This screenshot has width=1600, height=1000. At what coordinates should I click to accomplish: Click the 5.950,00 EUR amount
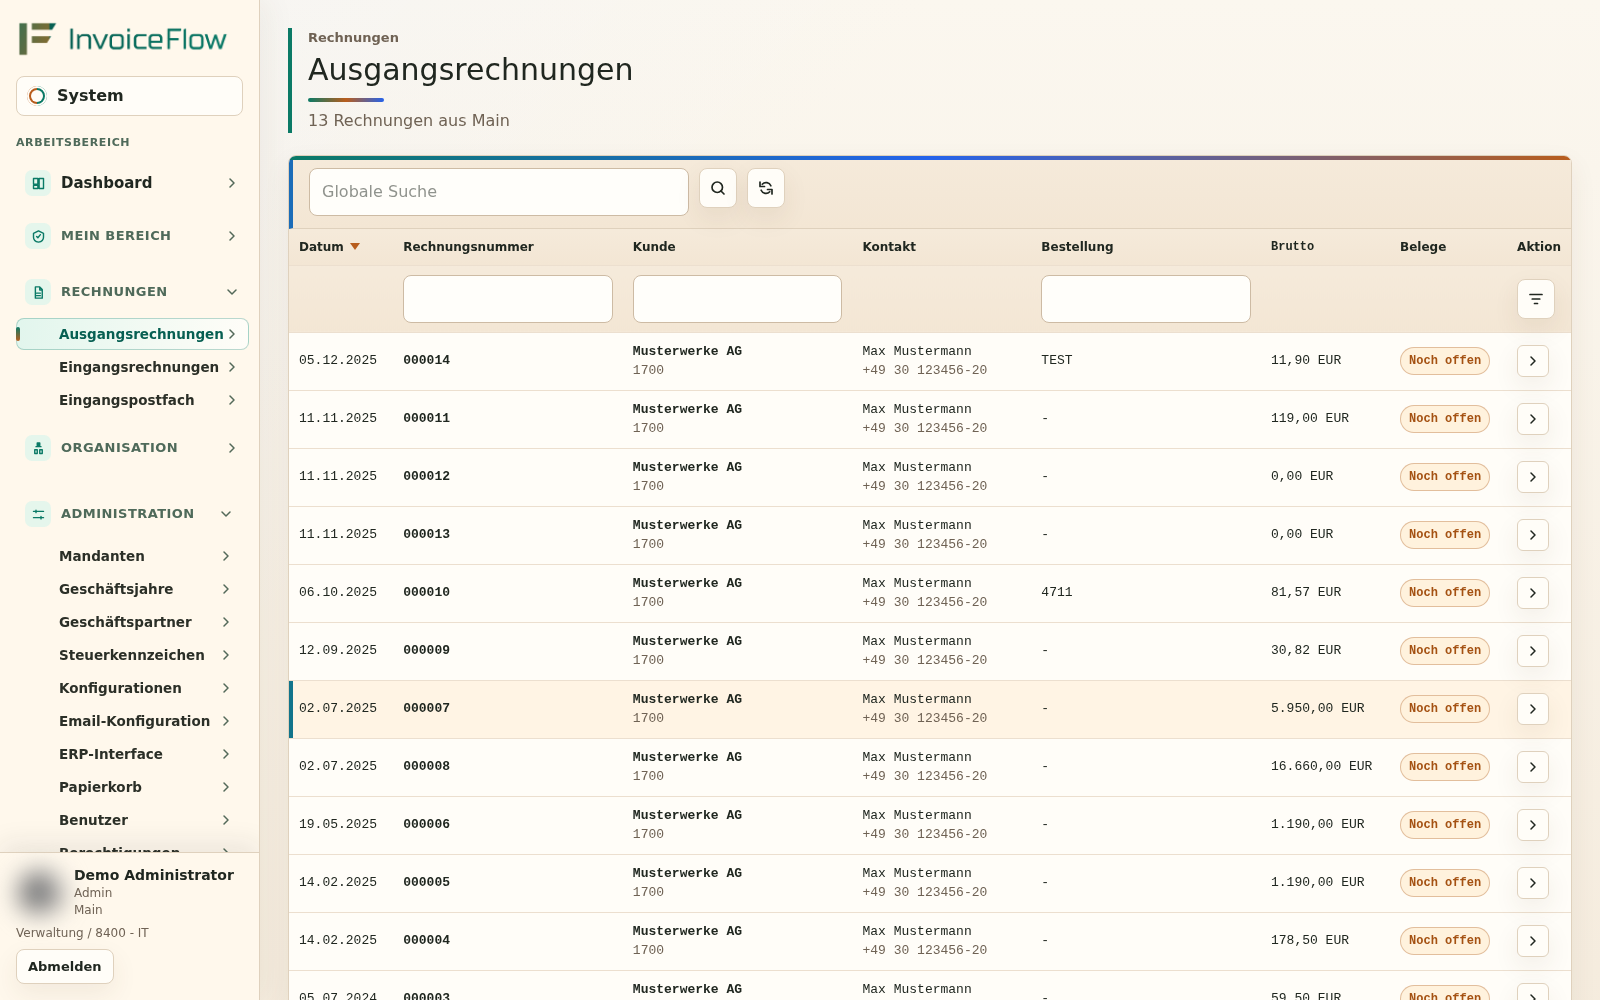(x=1318, y=708)
